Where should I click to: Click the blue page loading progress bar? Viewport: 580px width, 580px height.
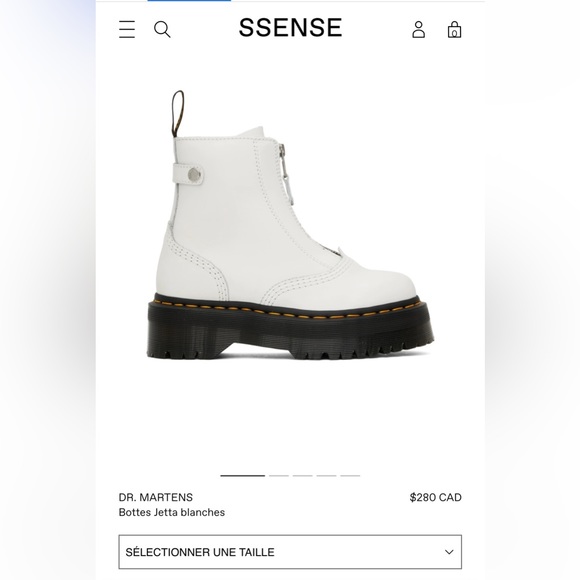click(189, 1)
